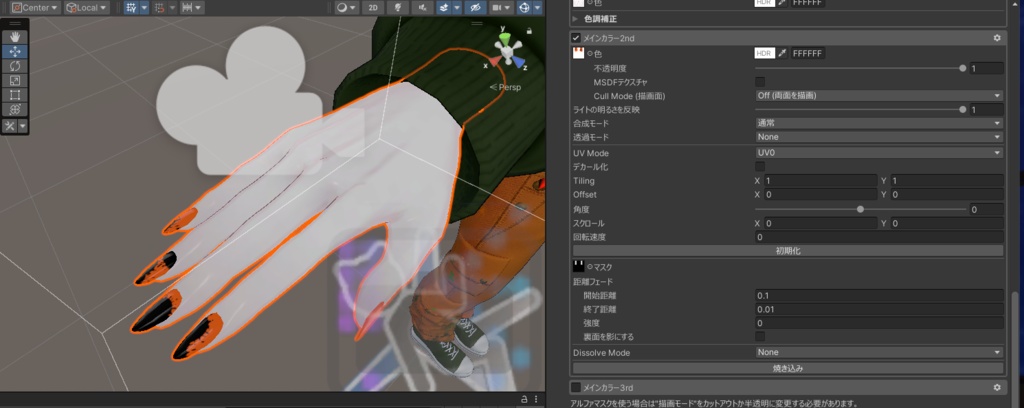Screen dimensions: 1024x408
Task: Pick color with メインカラー2nd eyedropper
Action: point(782,53)
